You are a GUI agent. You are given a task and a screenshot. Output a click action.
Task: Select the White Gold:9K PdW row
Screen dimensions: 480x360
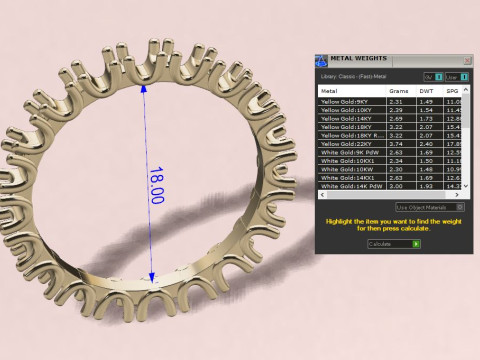click(390, 152)
